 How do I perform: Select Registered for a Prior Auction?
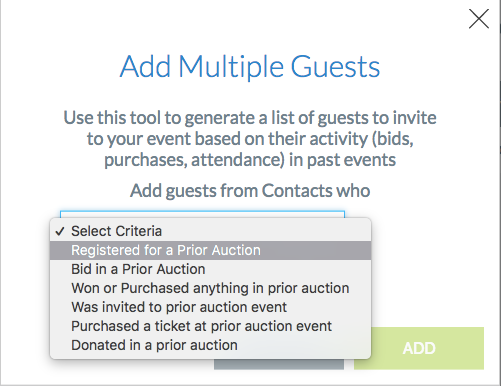pos(210,250)
